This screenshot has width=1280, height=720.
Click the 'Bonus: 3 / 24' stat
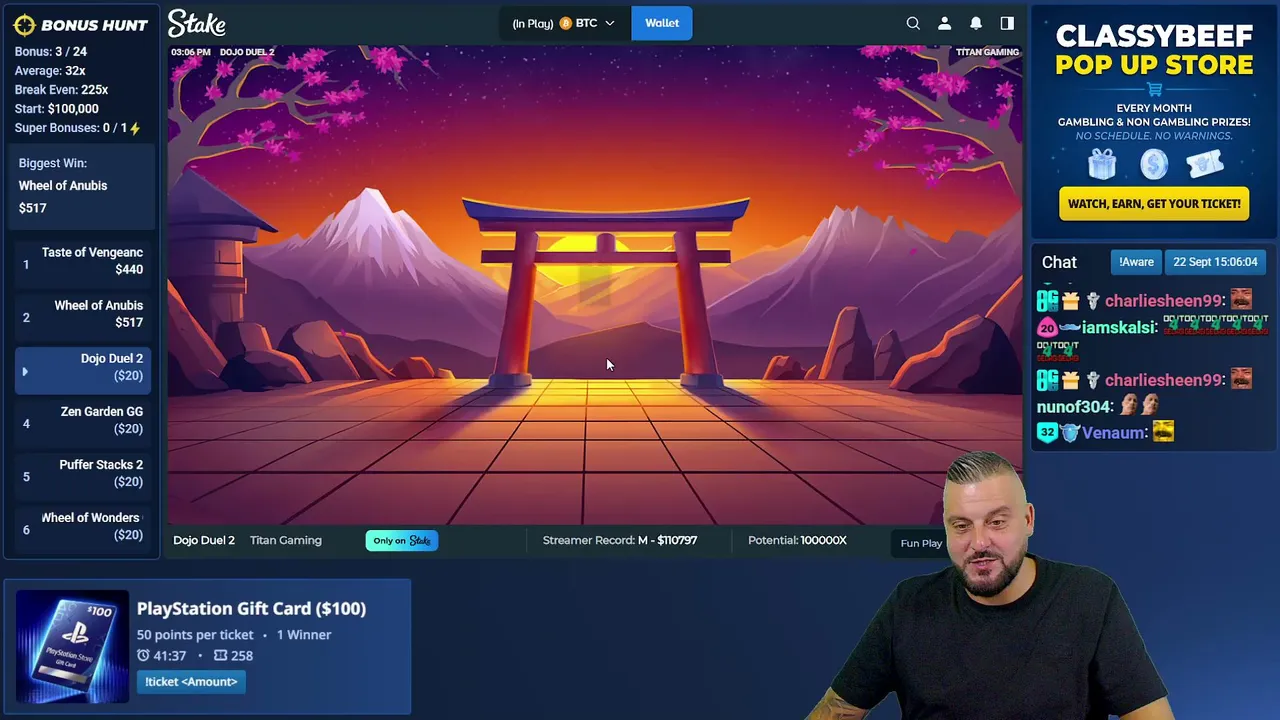pos(51,52)
